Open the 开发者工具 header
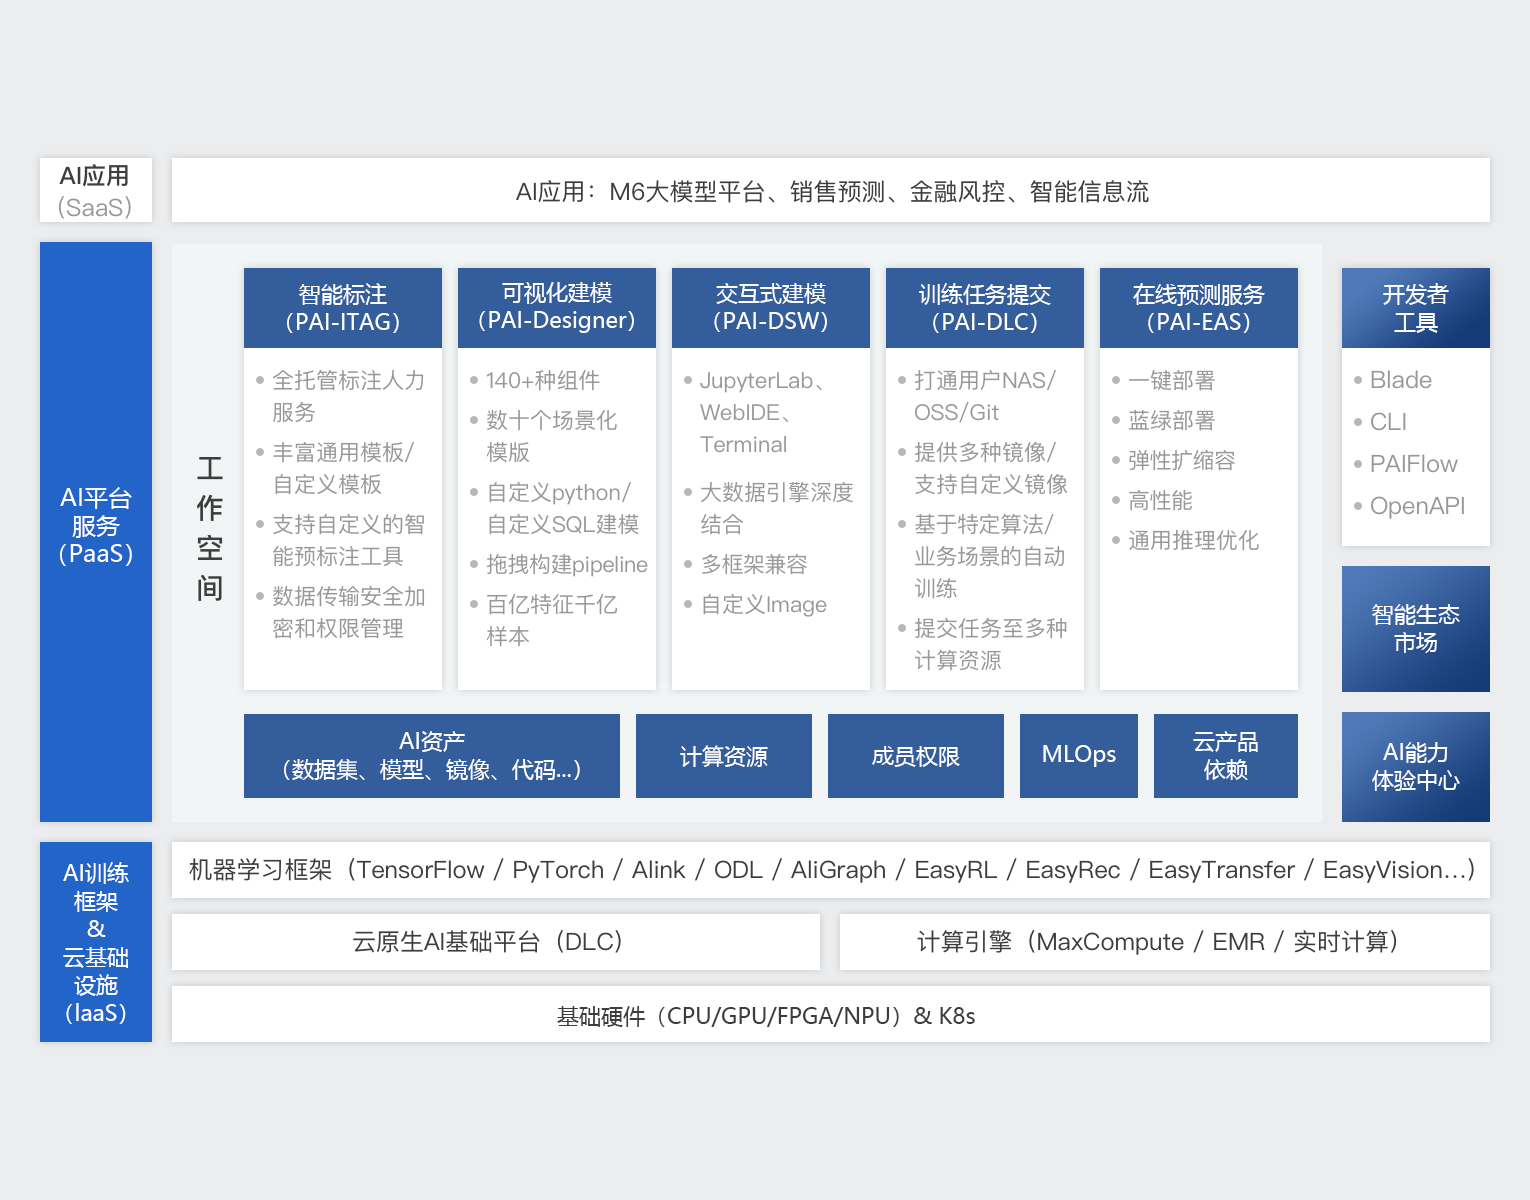Screen dimensions: 1530x1200 (x=1416, y=308)
